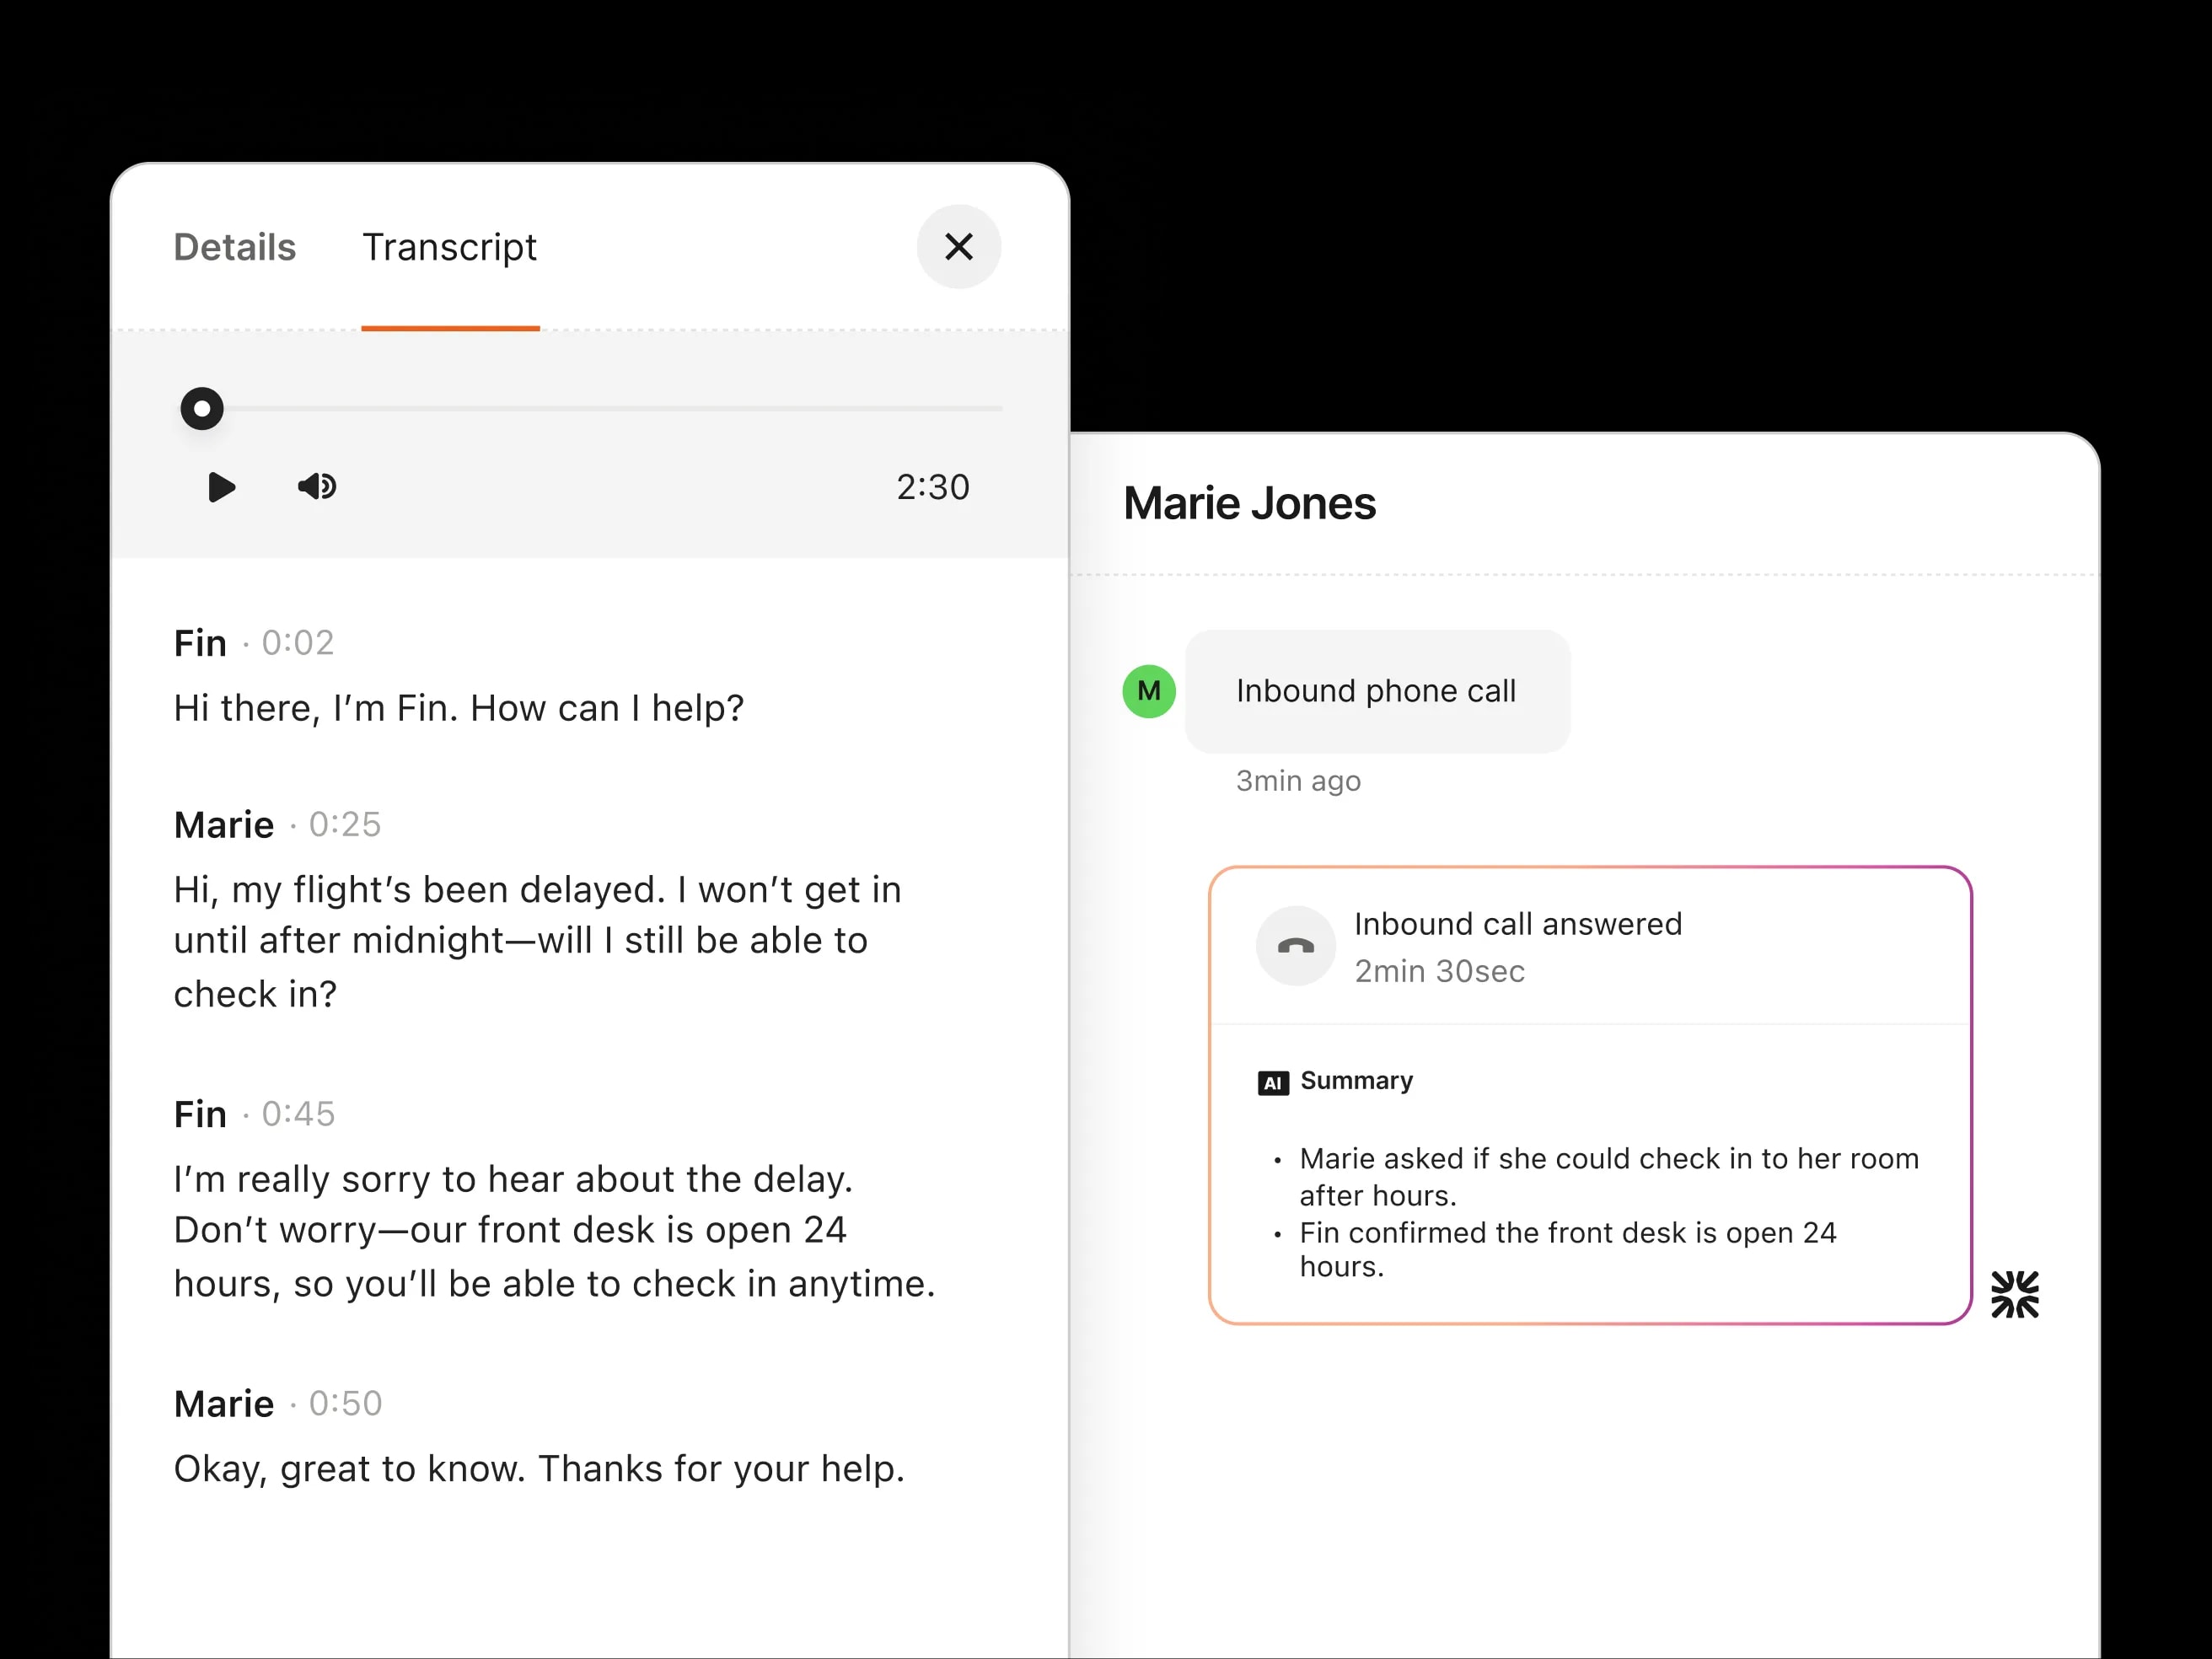Viewport: 2212px width, 1659px height.
Task: Jump to Fin's 0:45 timestamp
Action: click(x=298, y=1114)
